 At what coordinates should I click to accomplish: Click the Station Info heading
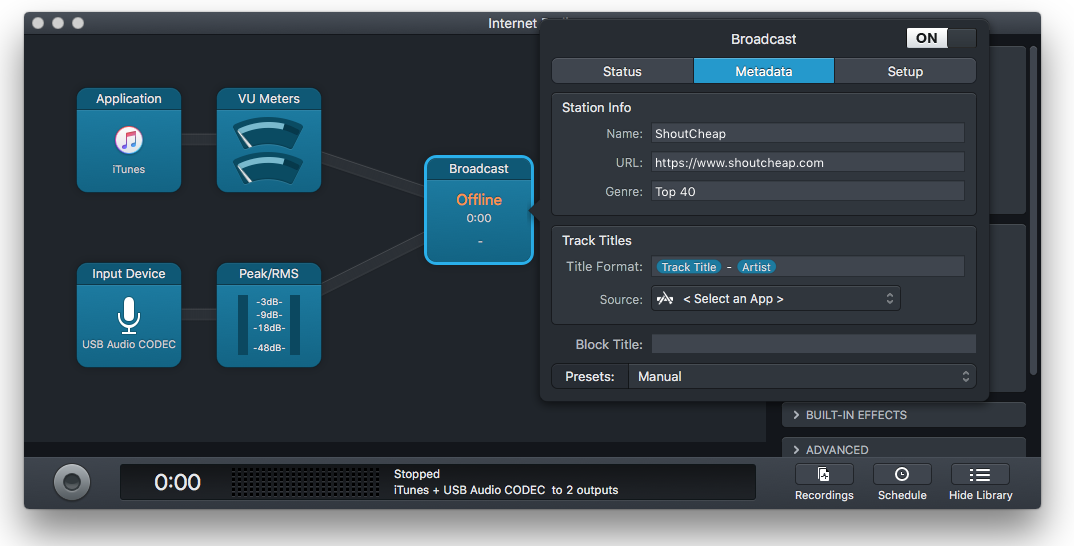[597, 108]
